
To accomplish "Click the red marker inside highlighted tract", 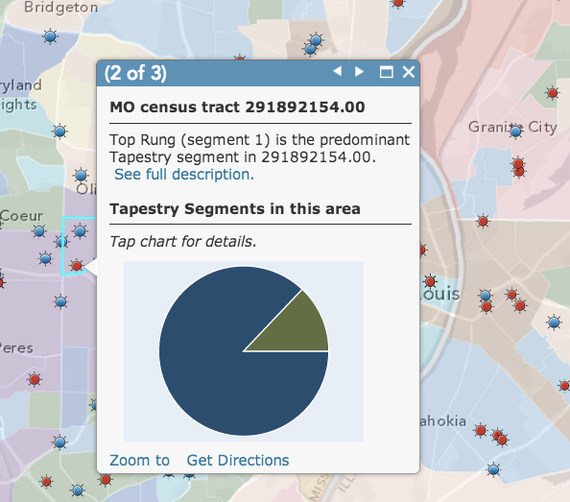I will [x=76, y=266].
